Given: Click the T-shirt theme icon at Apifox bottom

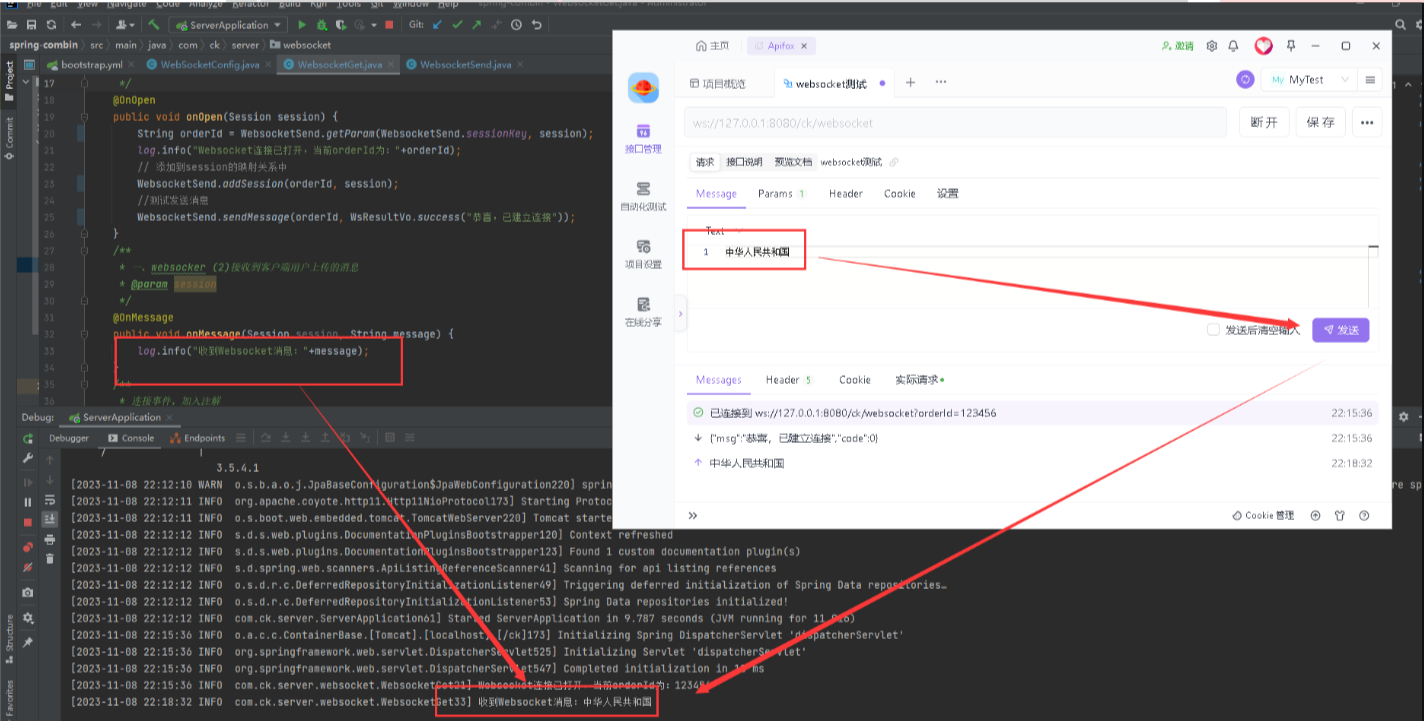Looking at the screenshot, I should [x=1339, y=516].
